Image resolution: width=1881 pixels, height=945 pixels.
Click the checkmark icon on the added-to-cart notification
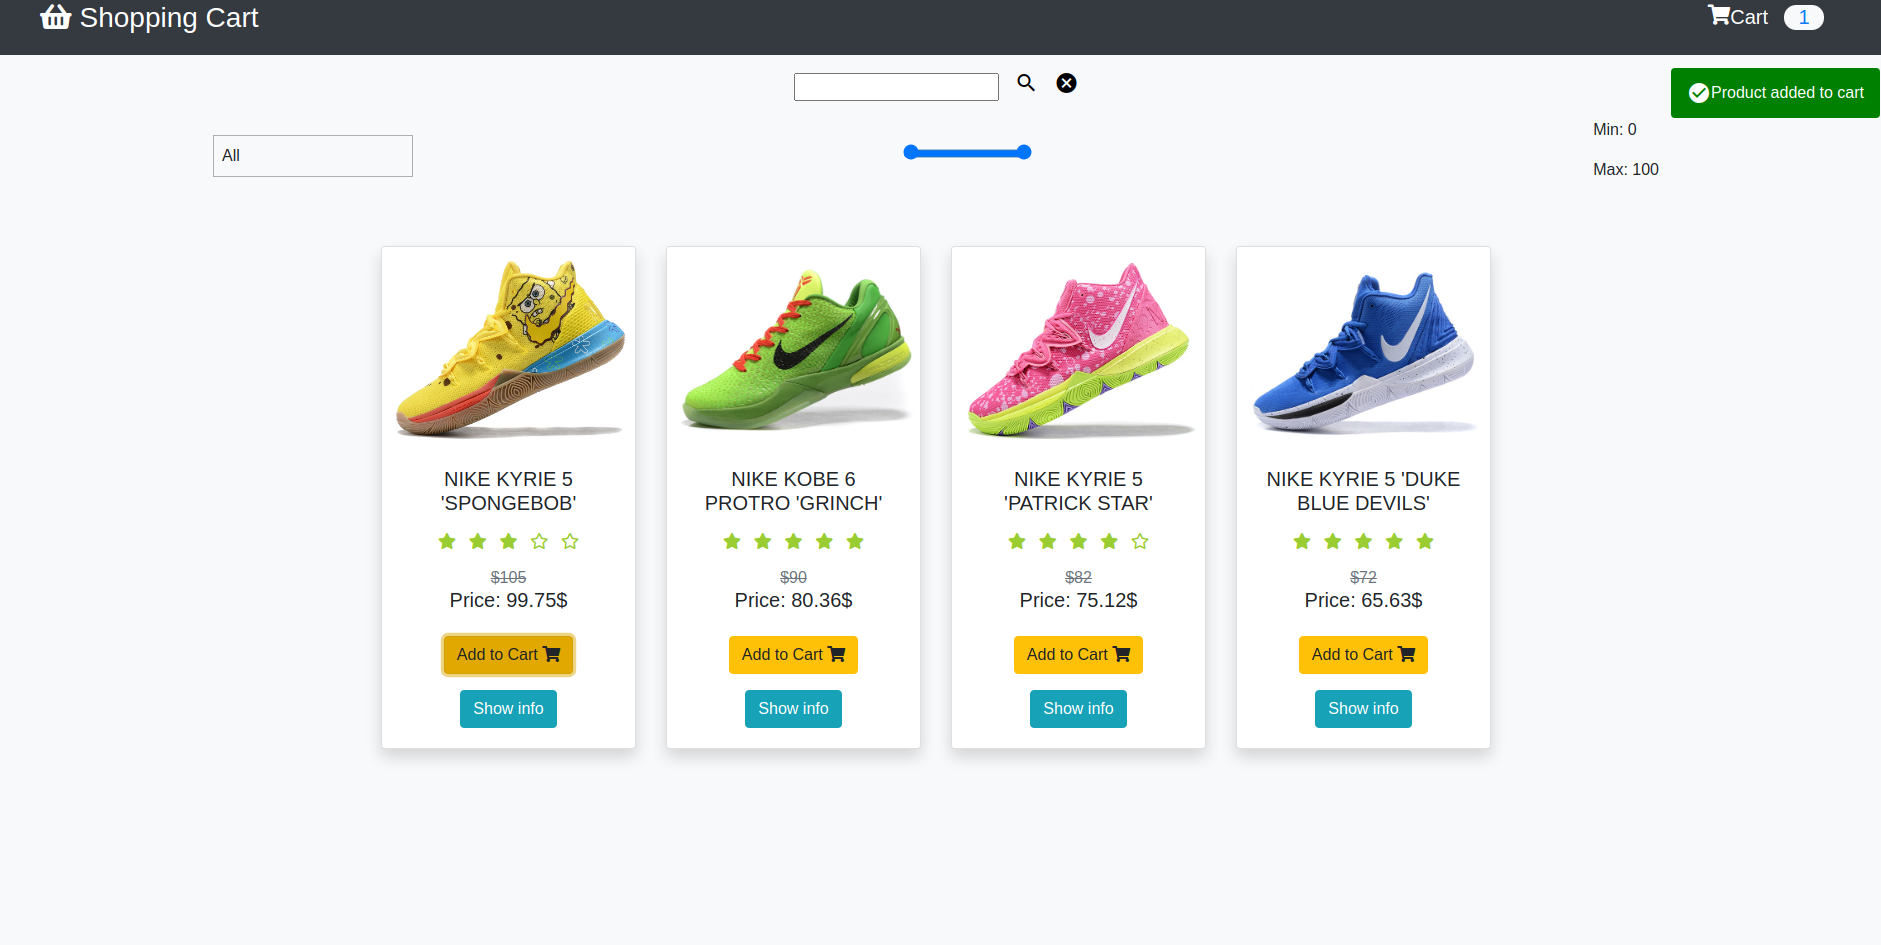(1698, 92)
